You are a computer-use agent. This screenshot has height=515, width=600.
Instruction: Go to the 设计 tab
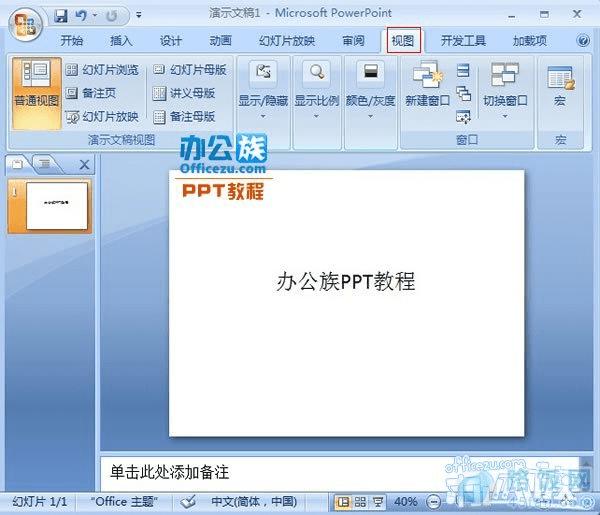point(171,41)
